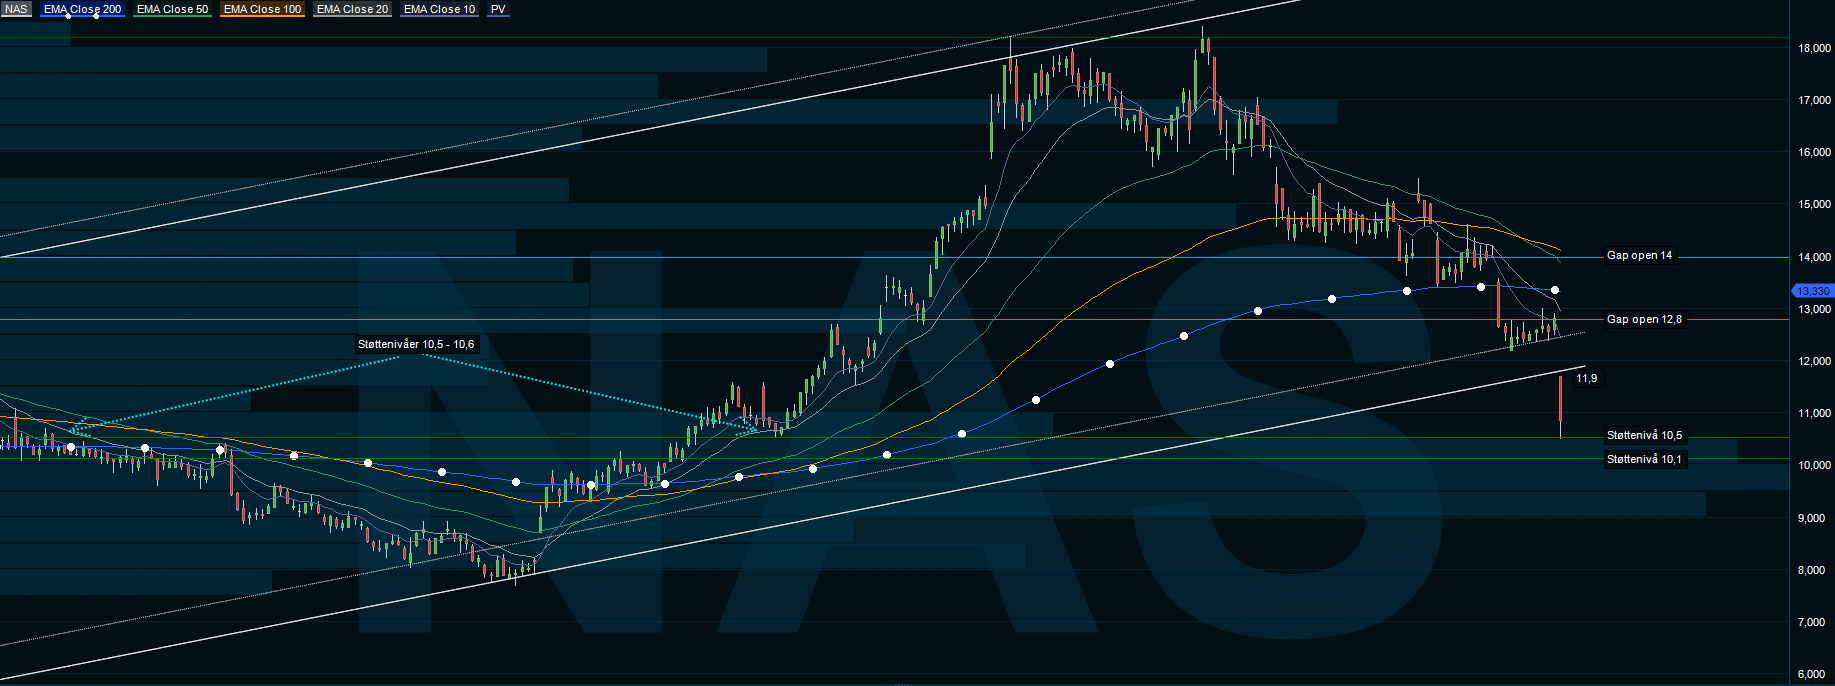Select the PV legend label
1835x686 pixels.
[x=498, y=9]
